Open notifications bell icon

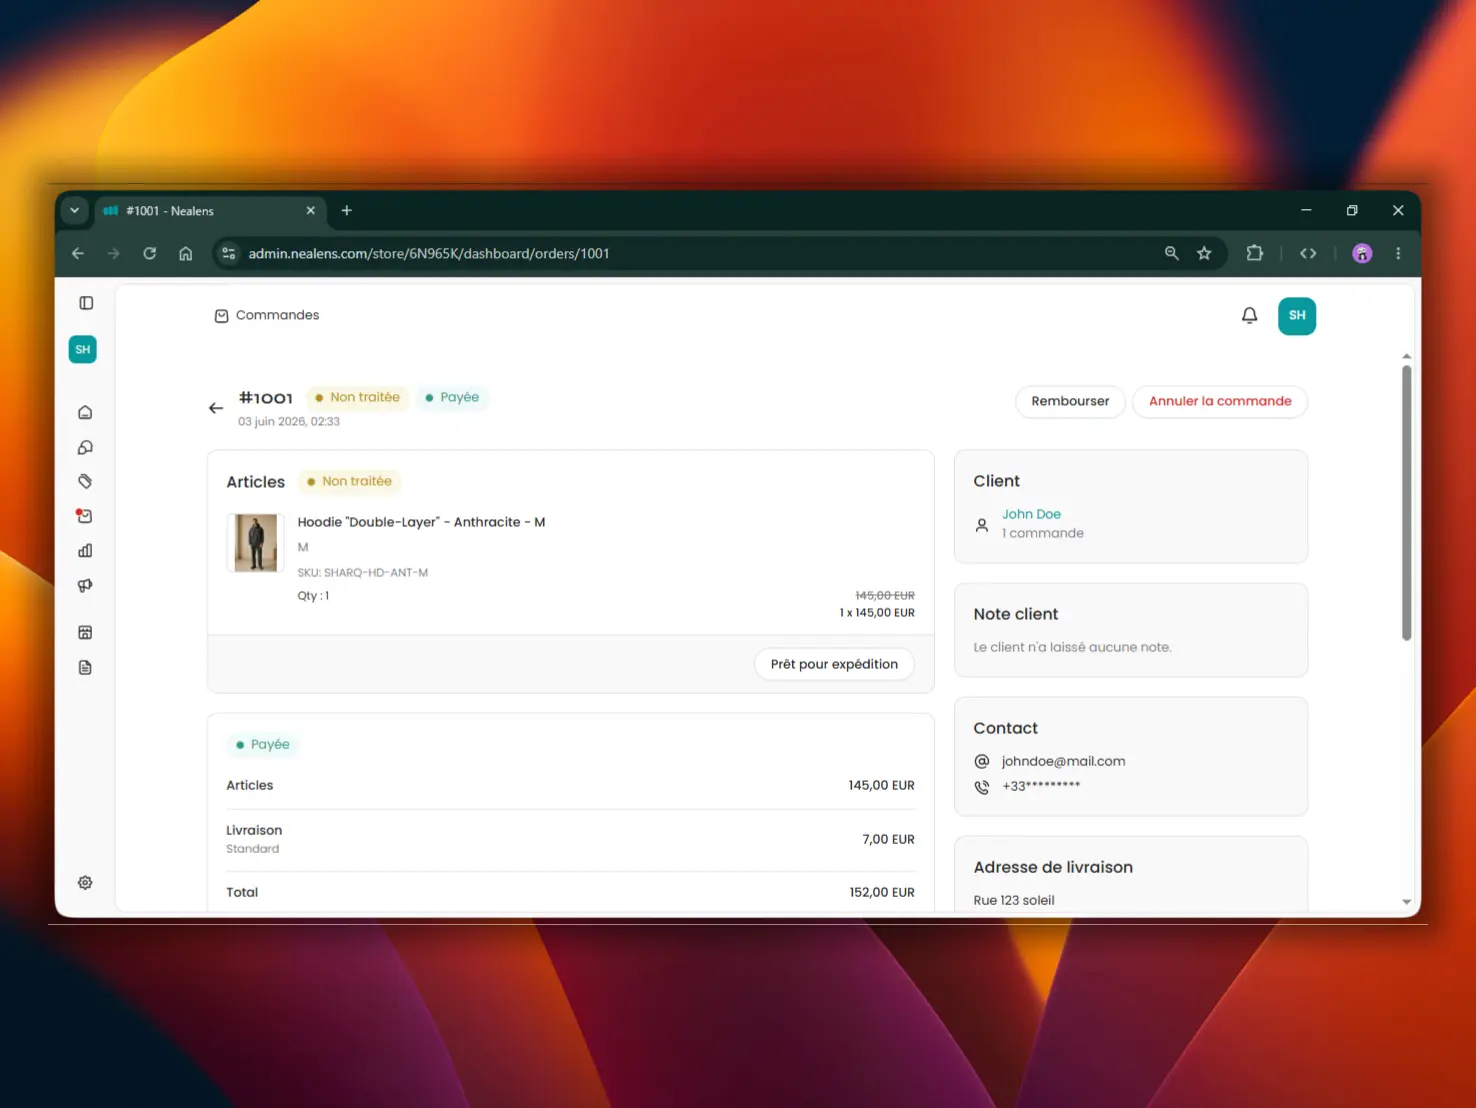[1249, 316]
